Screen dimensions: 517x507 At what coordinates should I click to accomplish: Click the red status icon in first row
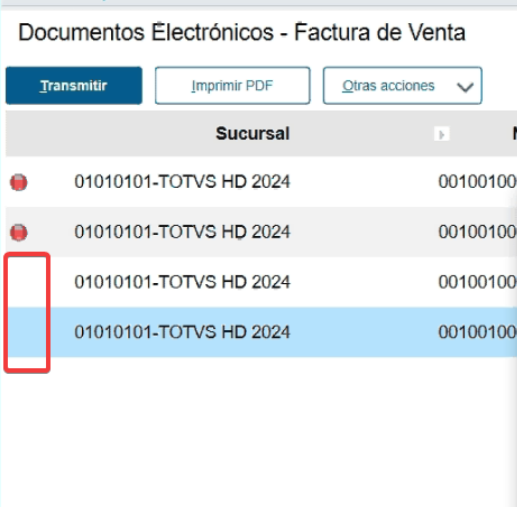19,182
